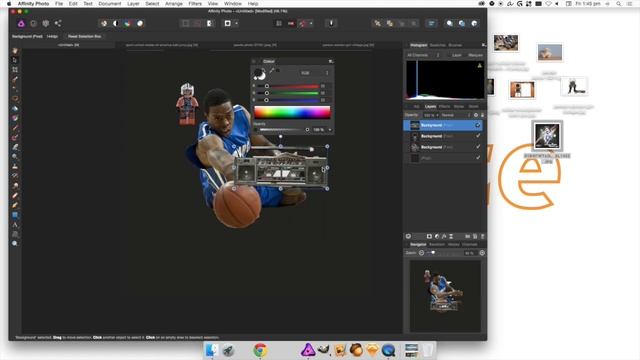Select the Gradient tool
Viewport: 640px width, 360px height.
pyautogui.click(x=15, y=118)
